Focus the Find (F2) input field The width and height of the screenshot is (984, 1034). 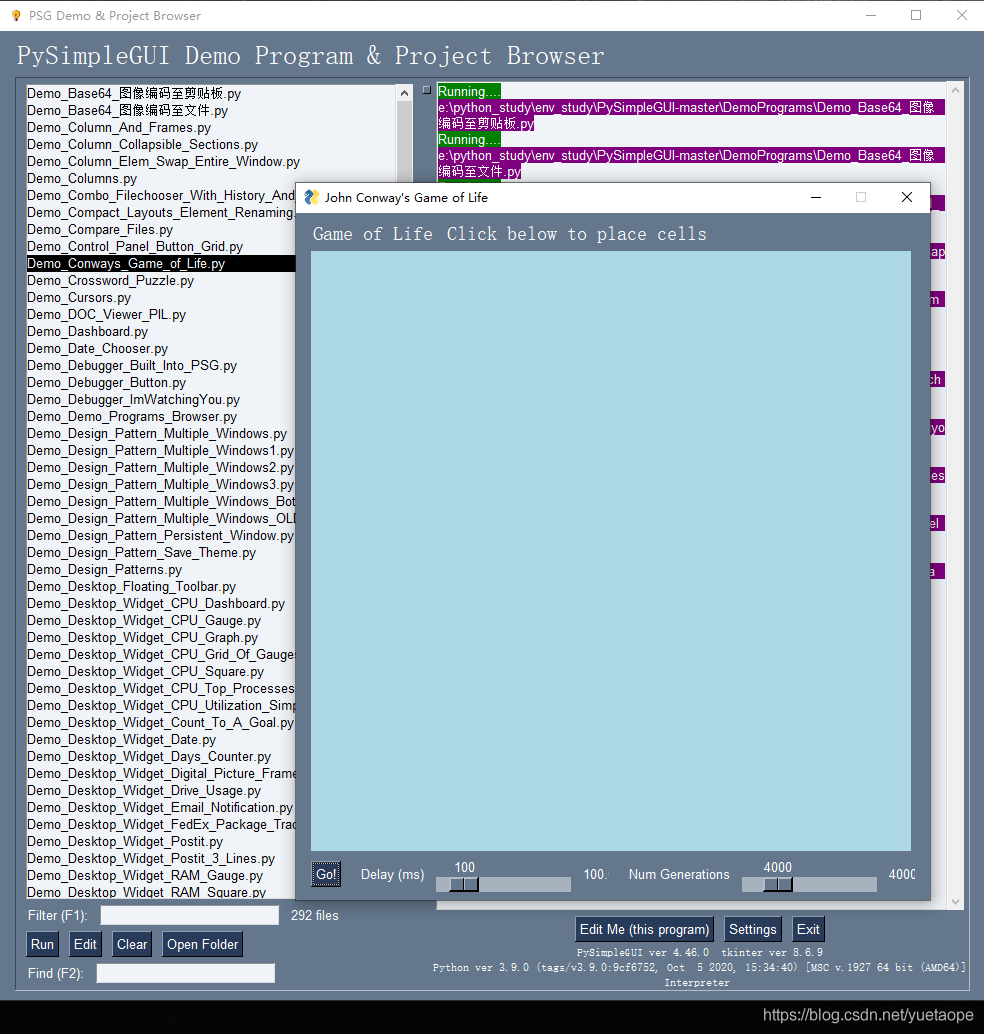[185, 973]
